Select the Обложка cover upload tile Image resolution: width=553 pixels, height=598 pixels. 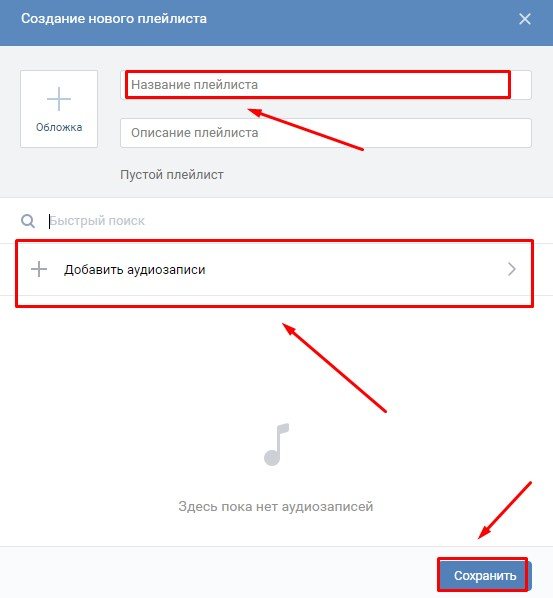(59, 109)
